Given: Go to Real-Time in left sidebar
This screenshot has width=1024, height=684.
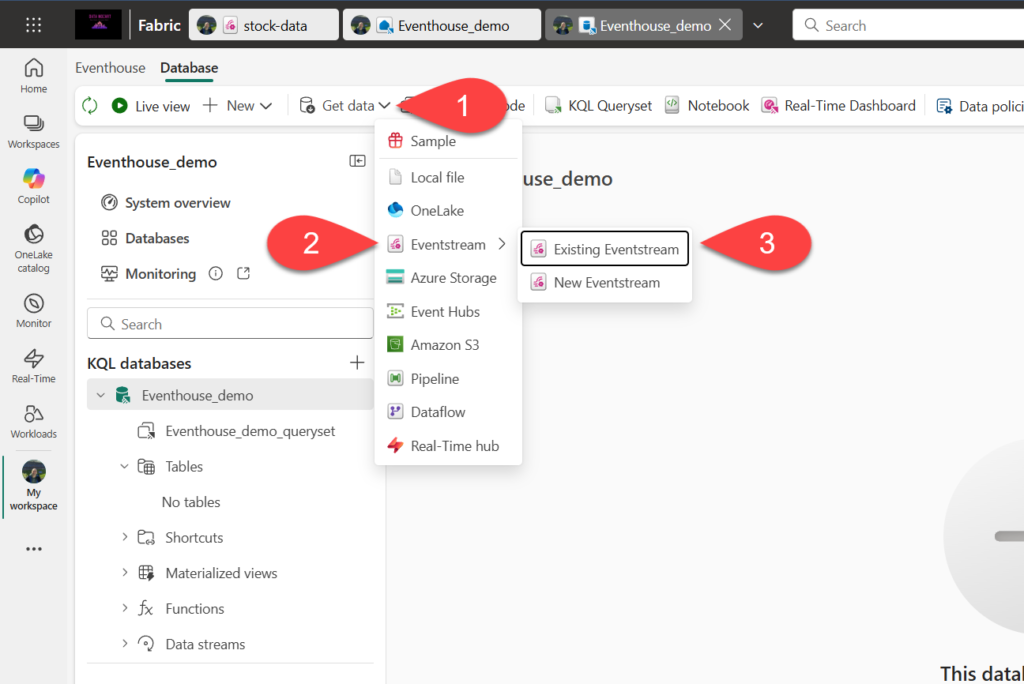Looking at the screenshot, I should point(34,365).
